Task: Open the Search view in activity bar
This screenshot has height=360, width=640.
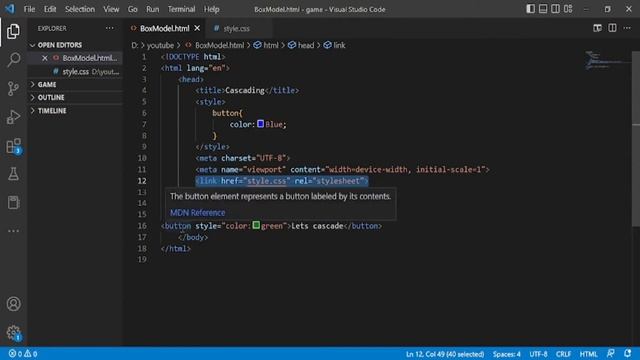Action: click(13, 60)
